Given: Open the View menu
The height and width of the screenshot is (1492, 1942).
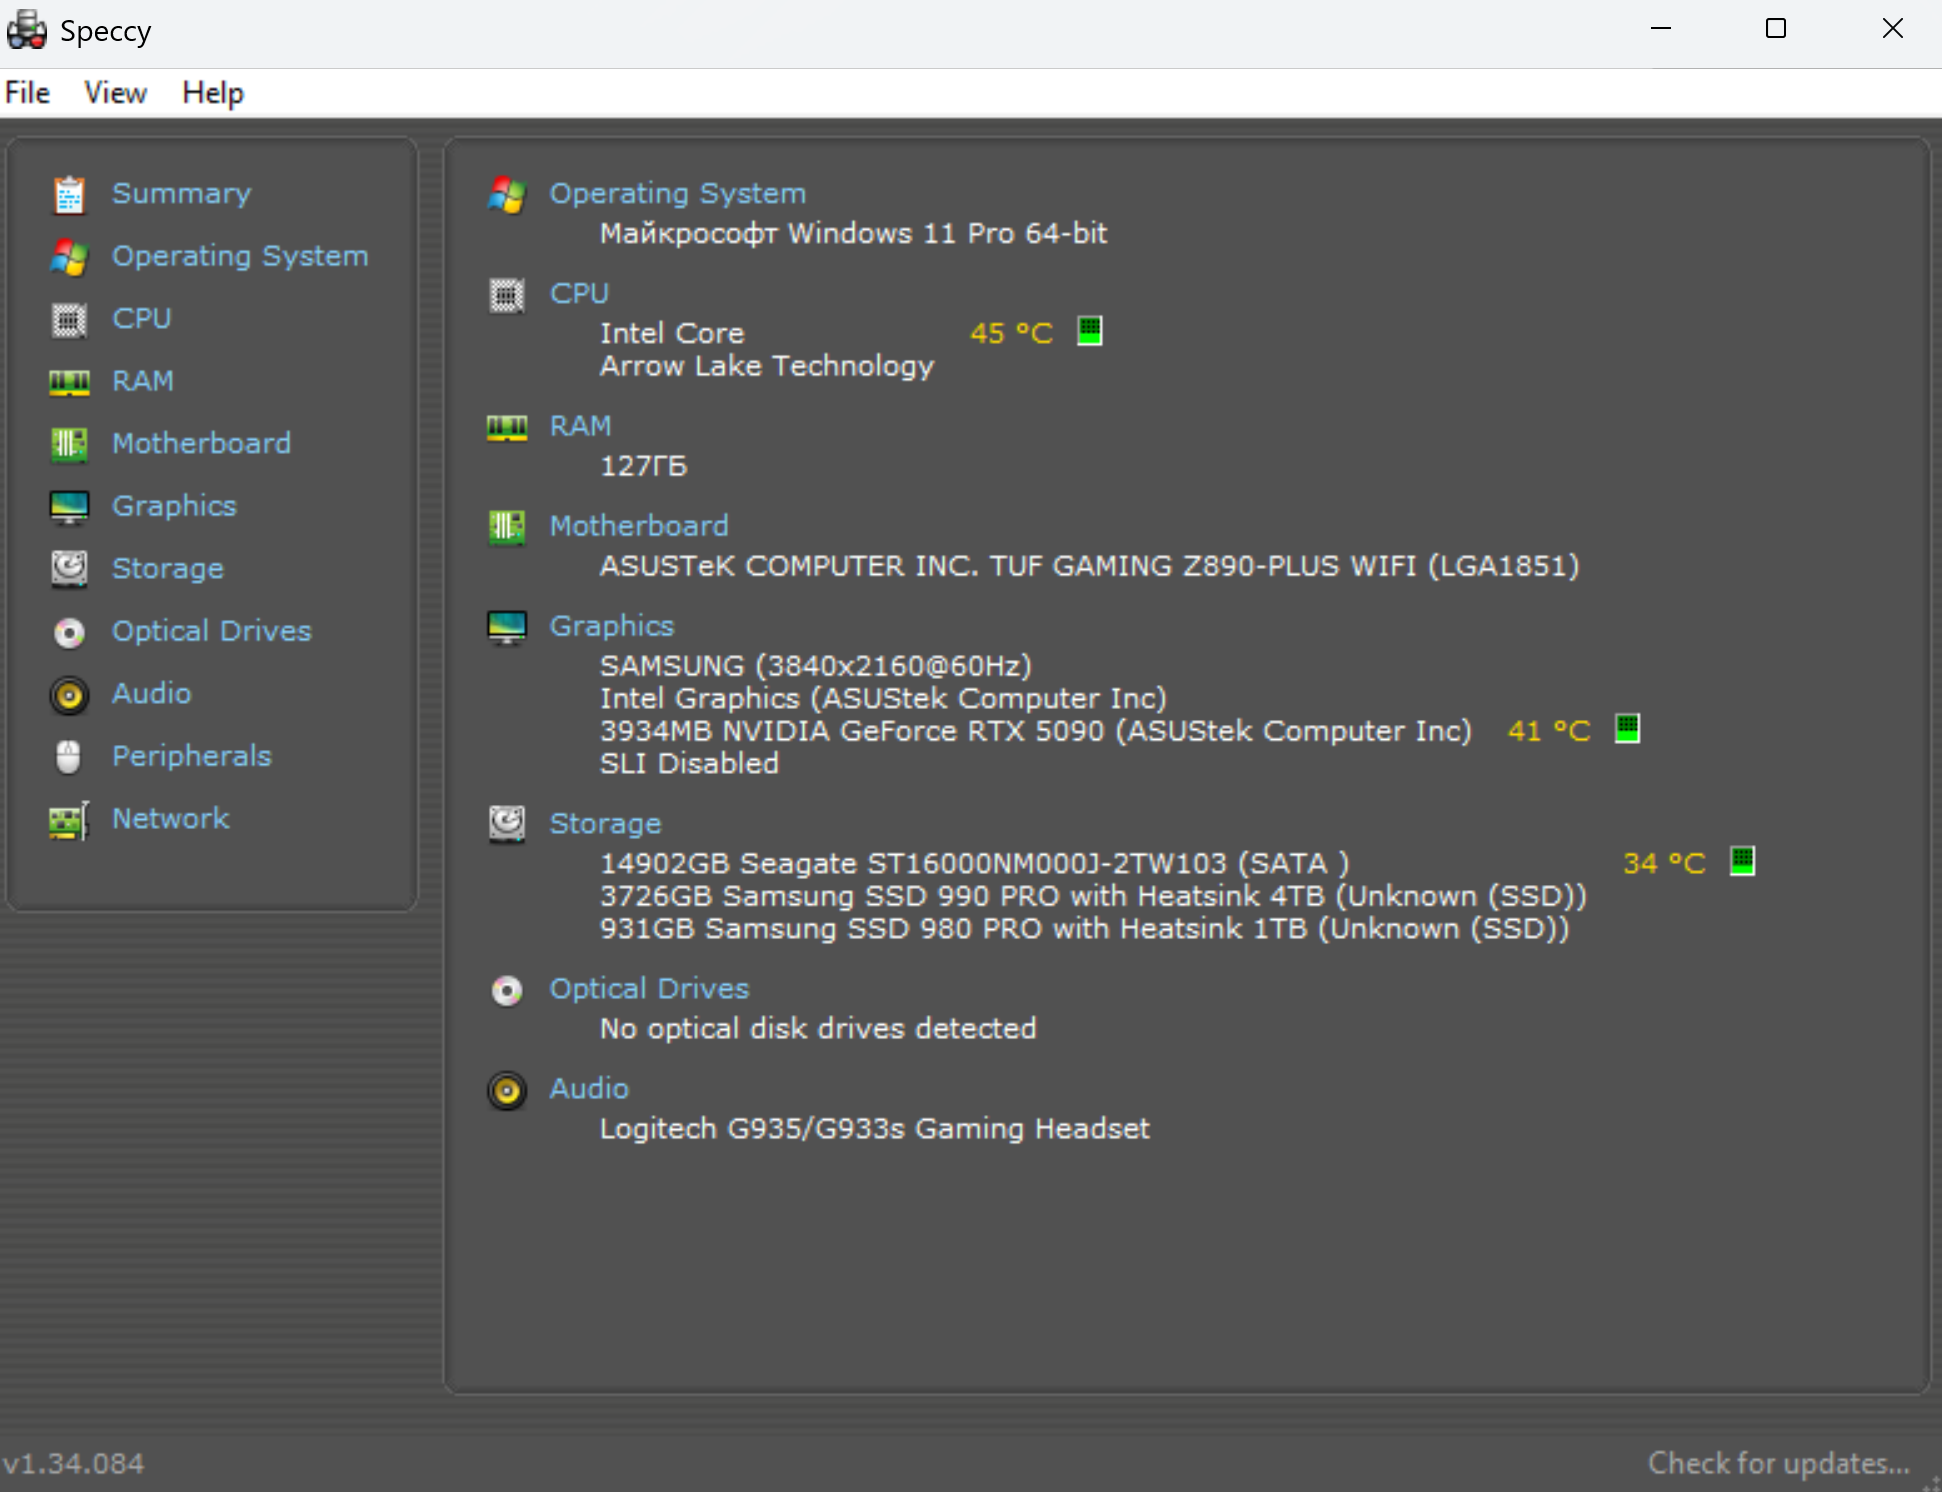Looking at the screenshot, I should tap(116, 93).
